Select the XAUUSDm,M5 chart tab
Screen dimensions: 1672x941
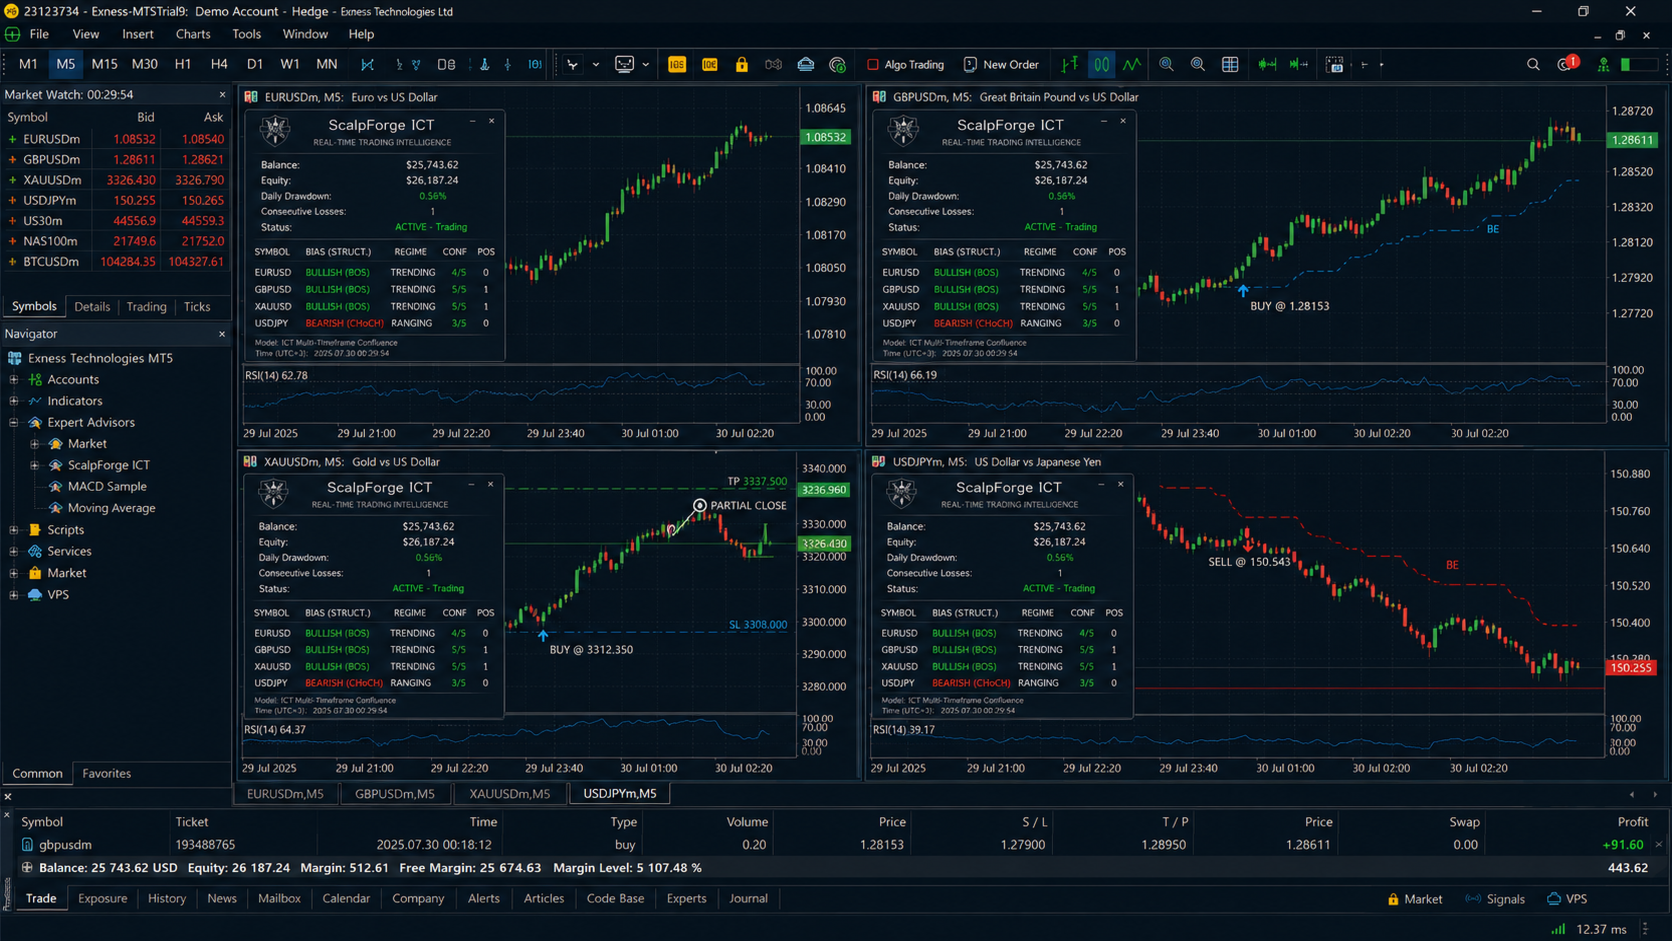pyautogui.click(x=509, y=793)
